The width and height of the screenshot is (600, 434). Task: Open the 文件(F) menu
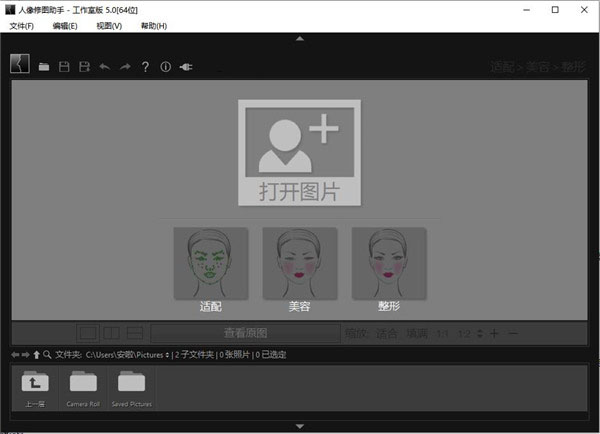(21, 25)
